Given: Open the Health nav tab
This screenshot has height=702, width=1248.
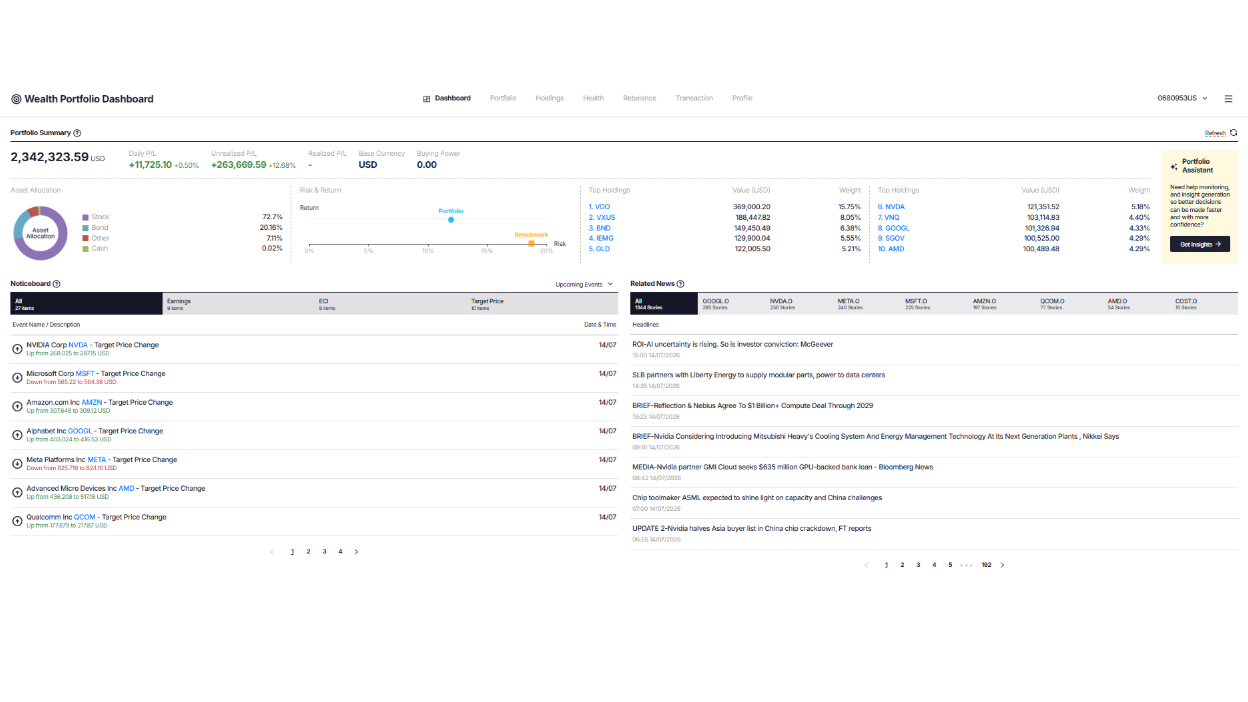Looking at the screenshot, I should pyautogui.click(x=593, y=98).
